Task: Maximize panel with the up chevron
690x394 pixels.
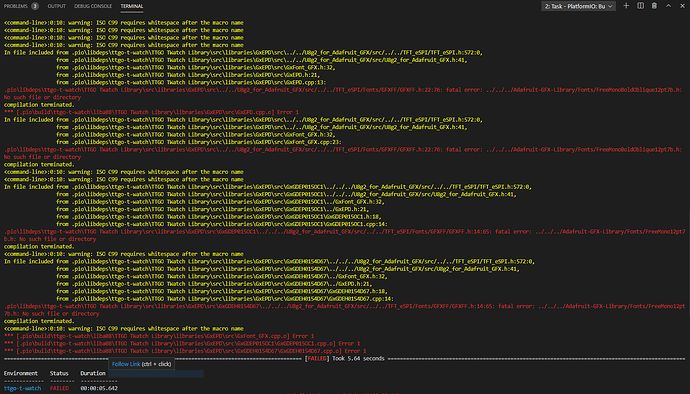Action: tap(668, 6)
